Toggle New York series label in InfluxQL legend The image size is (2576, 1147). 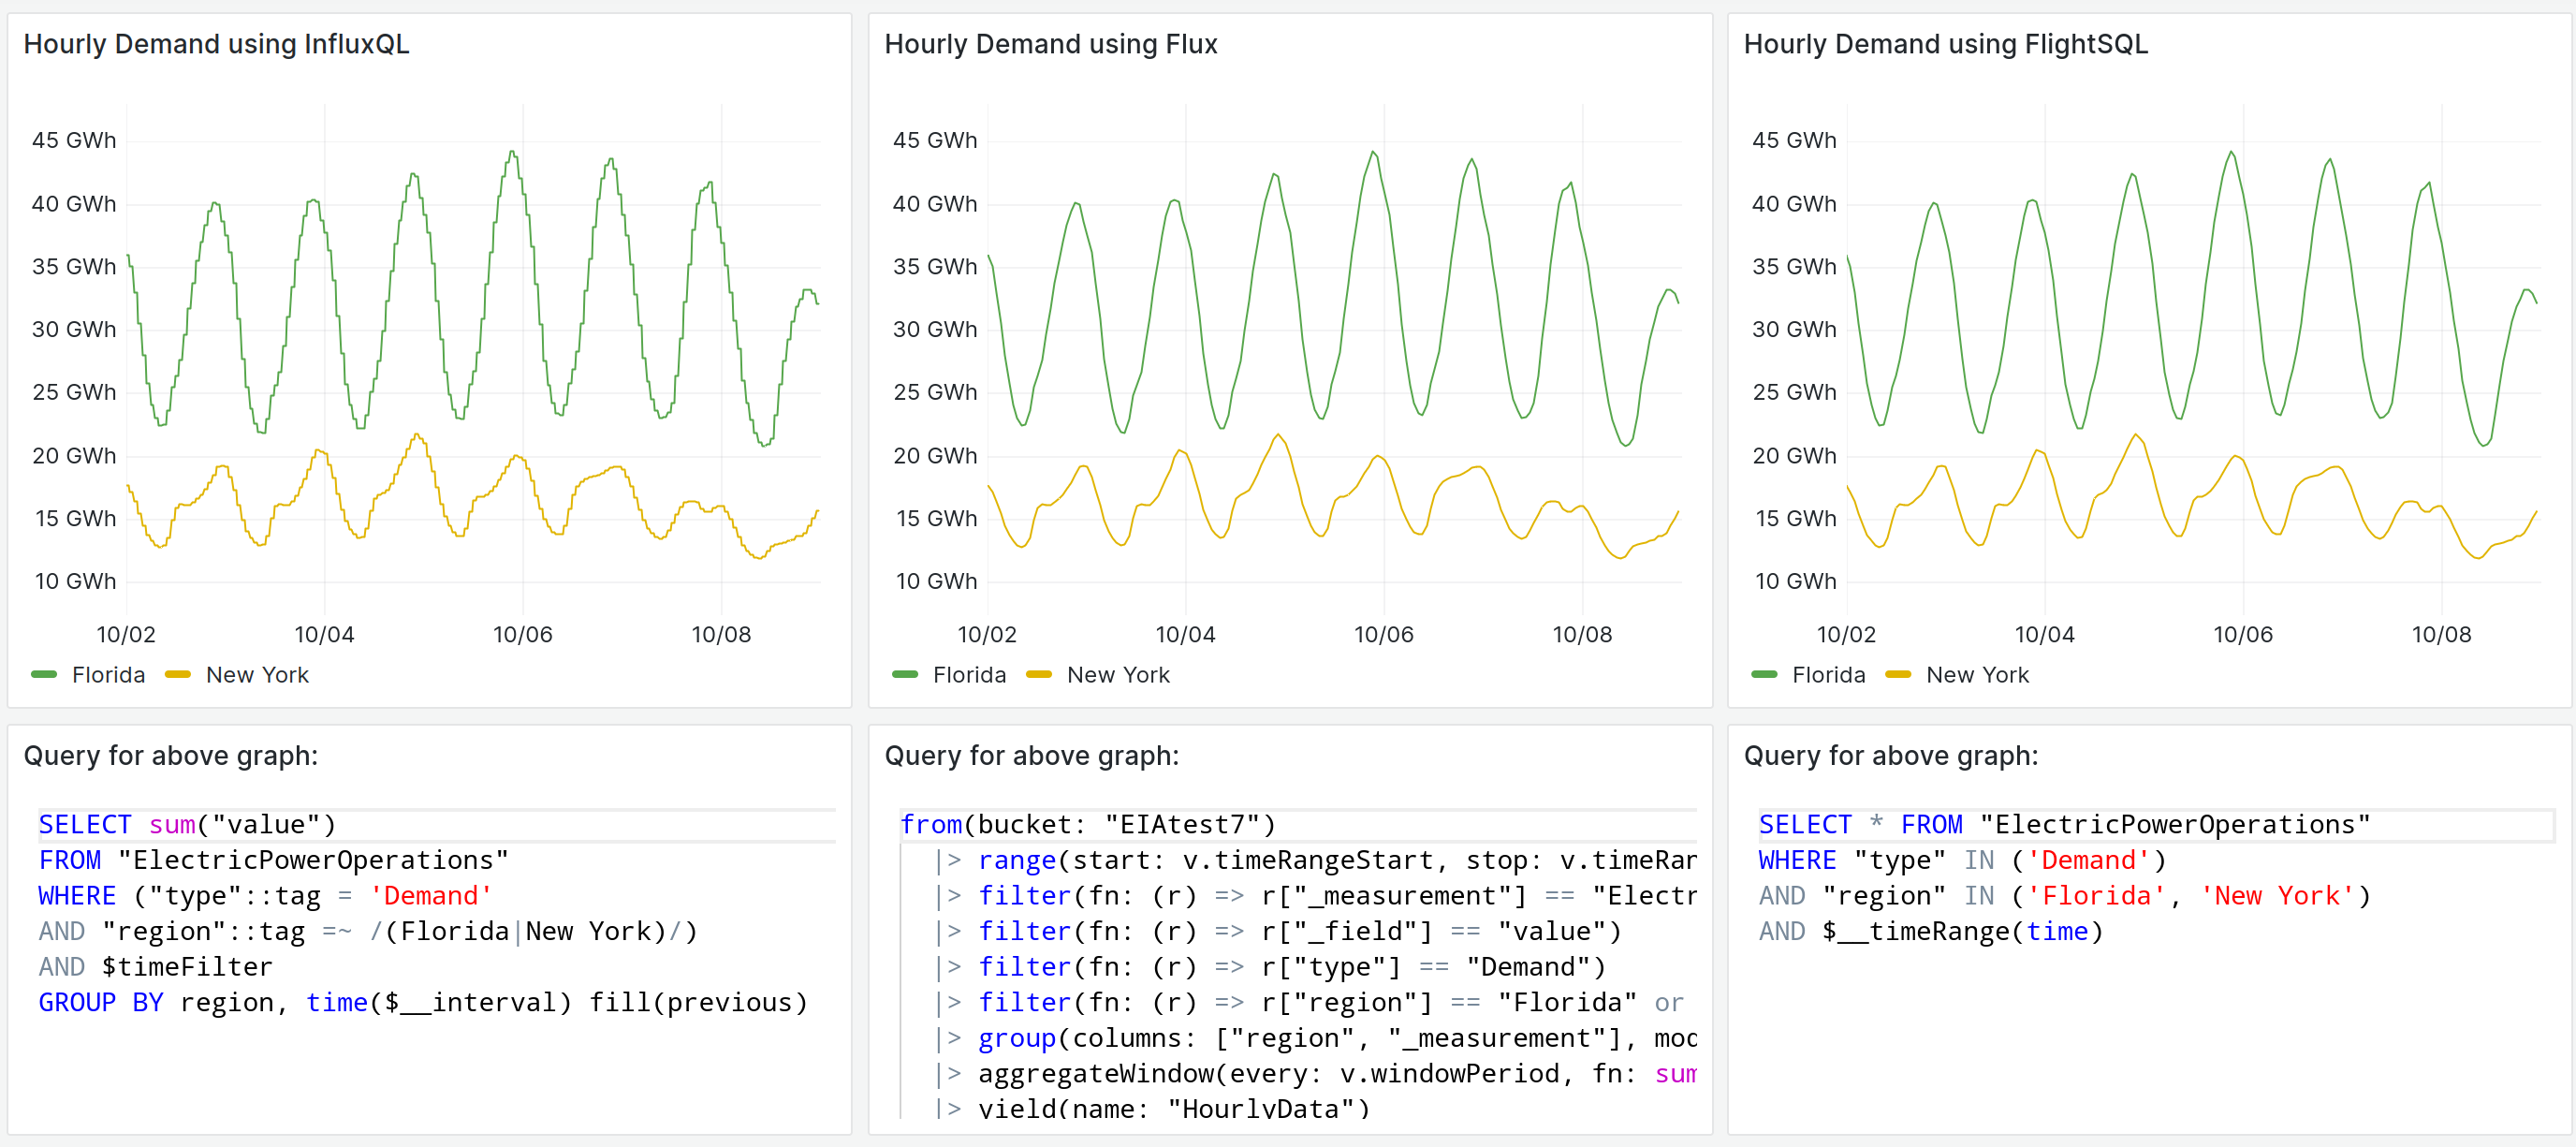(x=257, y=675)
